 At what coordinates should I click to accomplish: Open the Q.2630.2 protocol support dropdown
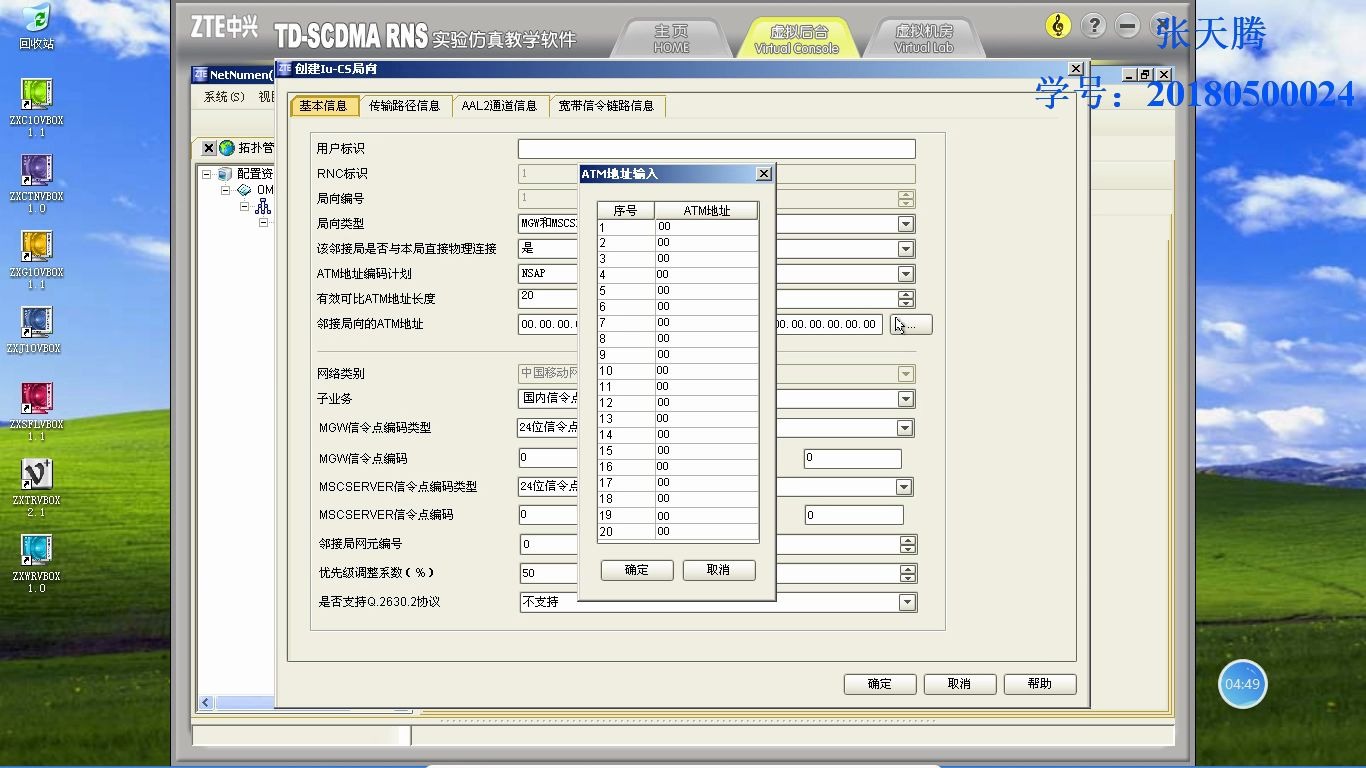(907, 603)
